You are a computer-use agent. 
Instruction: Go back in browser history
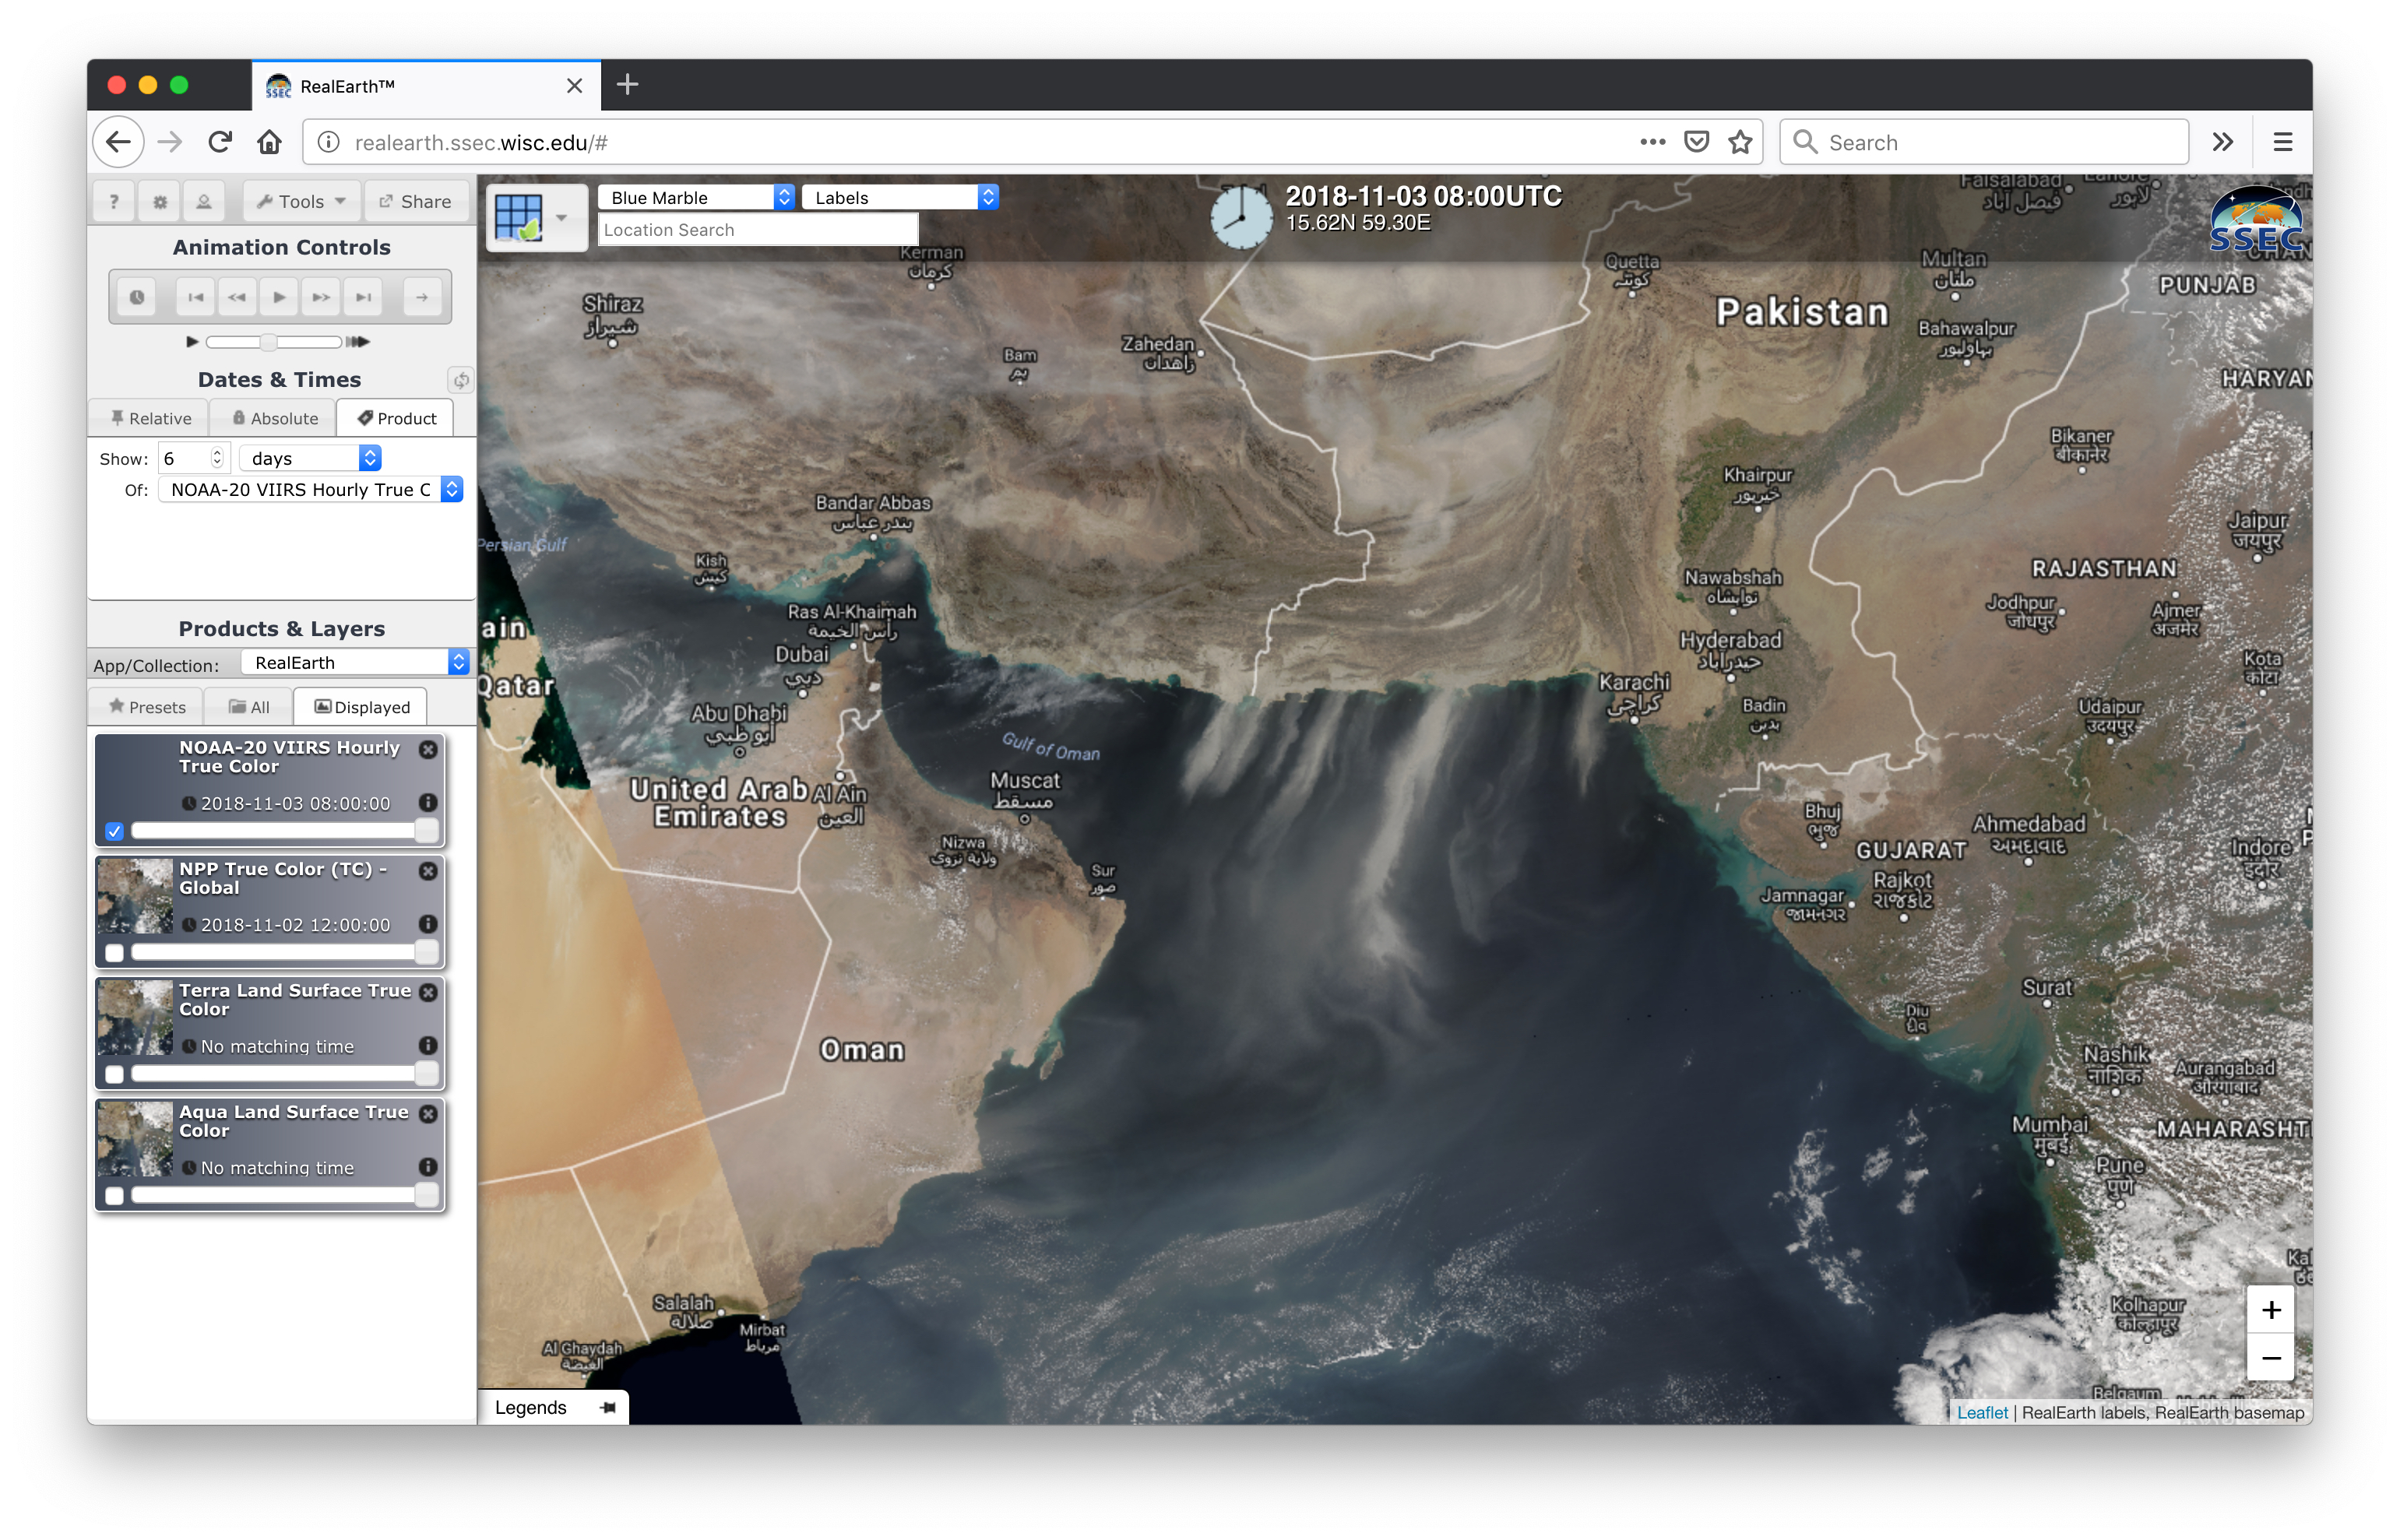118,142
